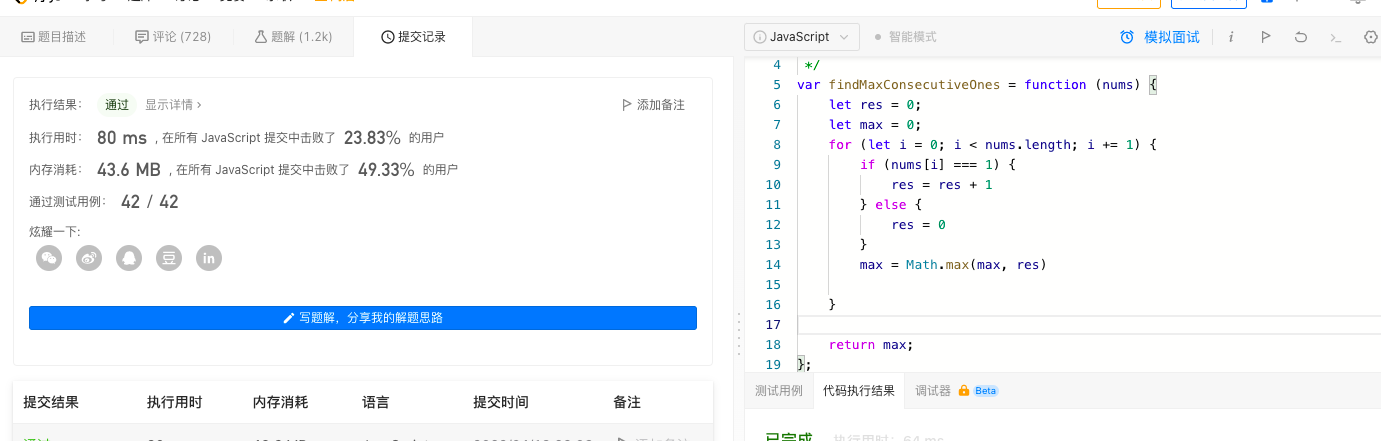Click the alarm clock icon beside 模拟面试
This screenshot has height=441, width=1381.
tap(1127, 37)
